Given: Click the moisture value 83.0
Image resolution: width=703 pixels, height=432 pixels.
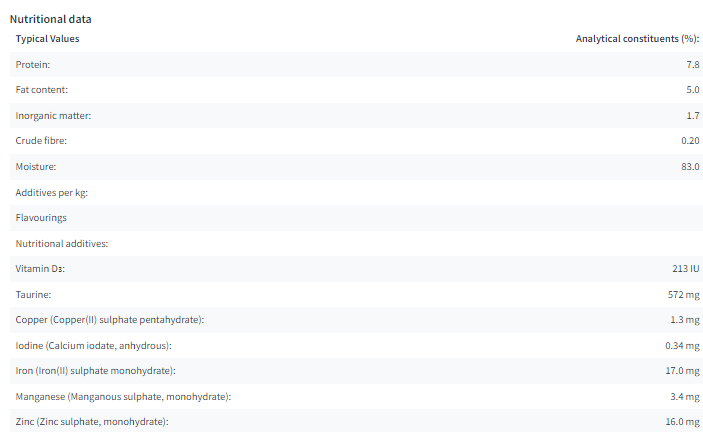Looking at the screenshot, I should click(x=690, y=167).
